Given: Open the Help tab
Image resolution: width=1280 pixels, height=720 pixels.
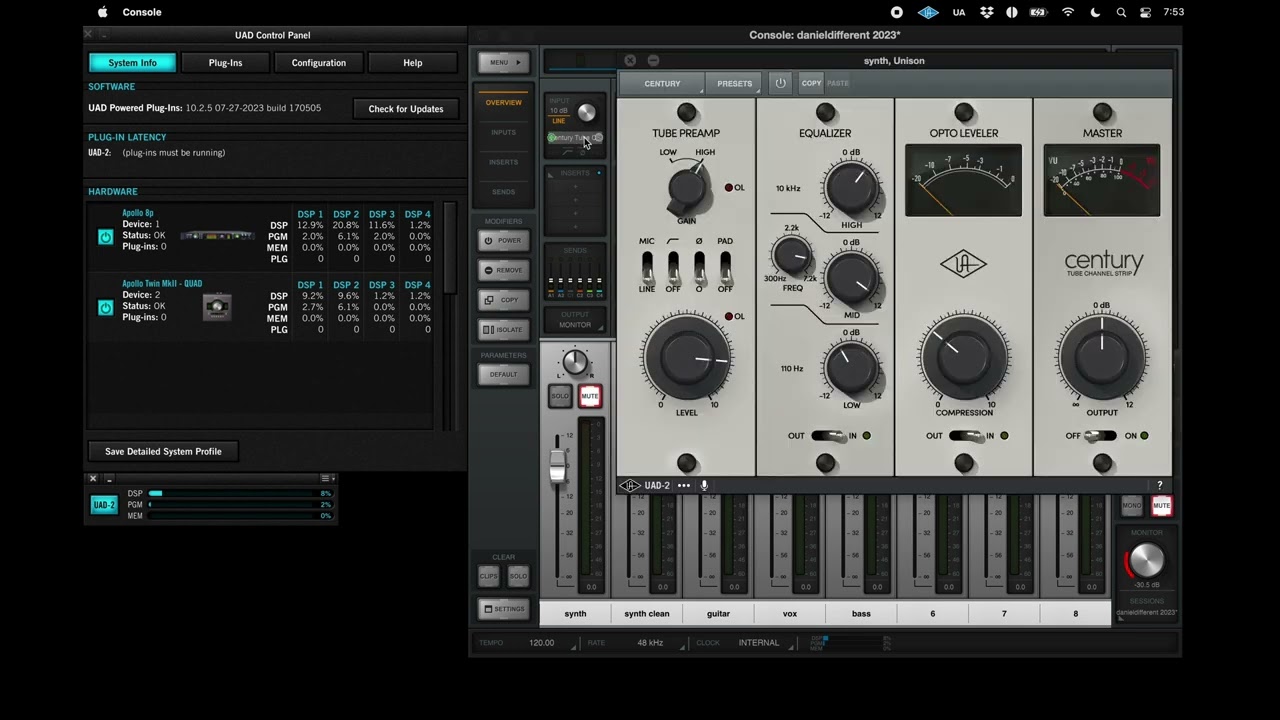Looking at the screenshot, I should tap(413, 62).
